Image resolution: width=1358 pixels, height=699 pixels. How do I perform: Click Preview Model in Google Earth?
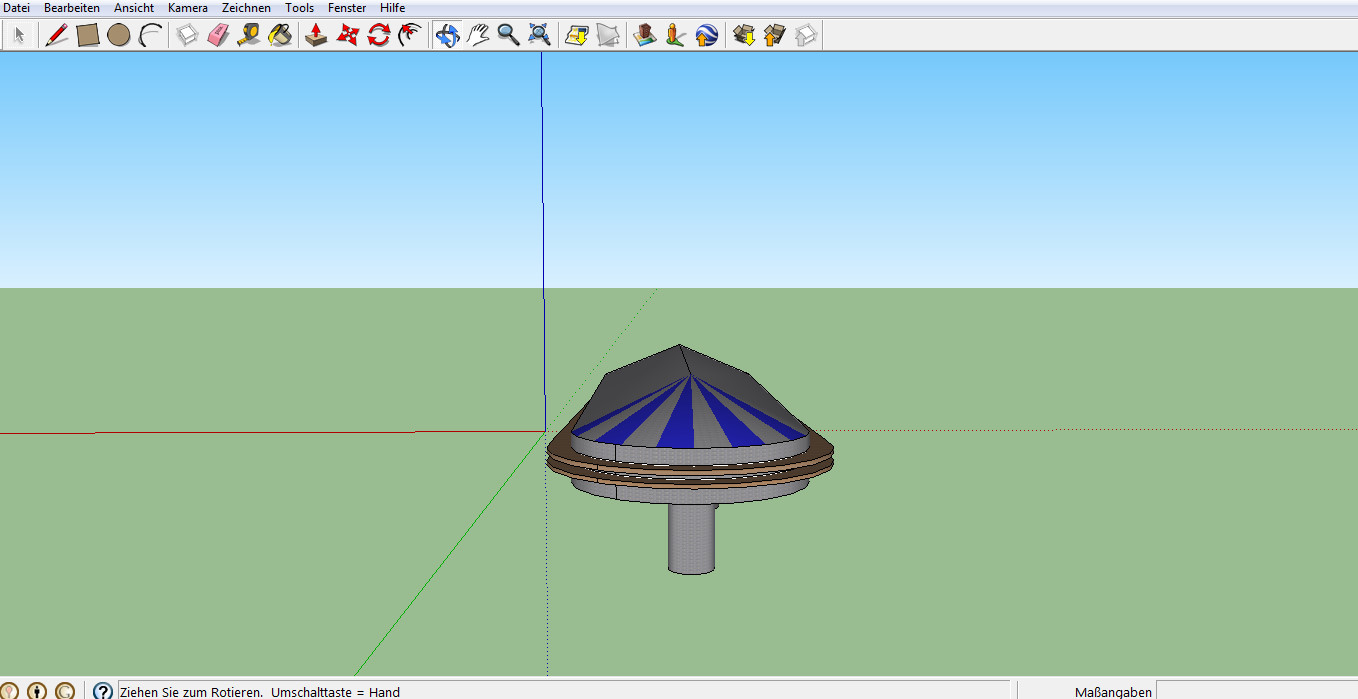(x=707, y=36)
